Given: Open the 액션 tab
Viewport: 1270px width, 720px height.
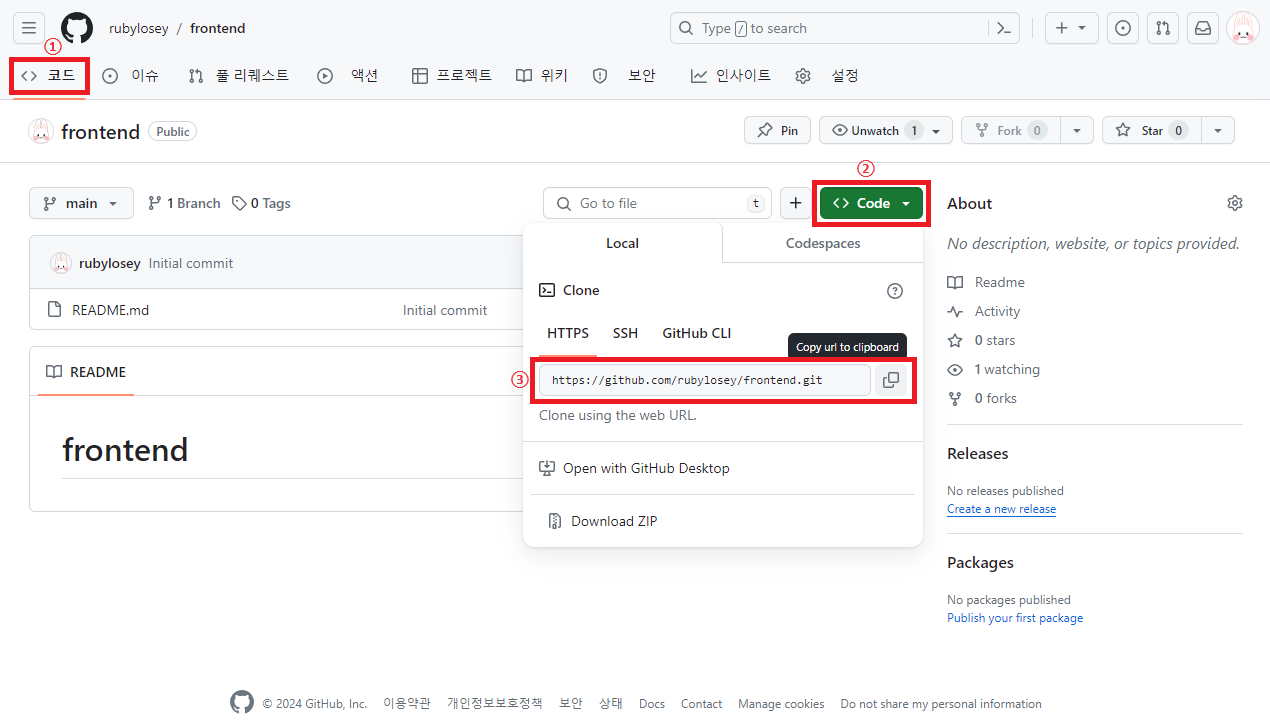Looking at the screenshot, I should tap(348, 76).
